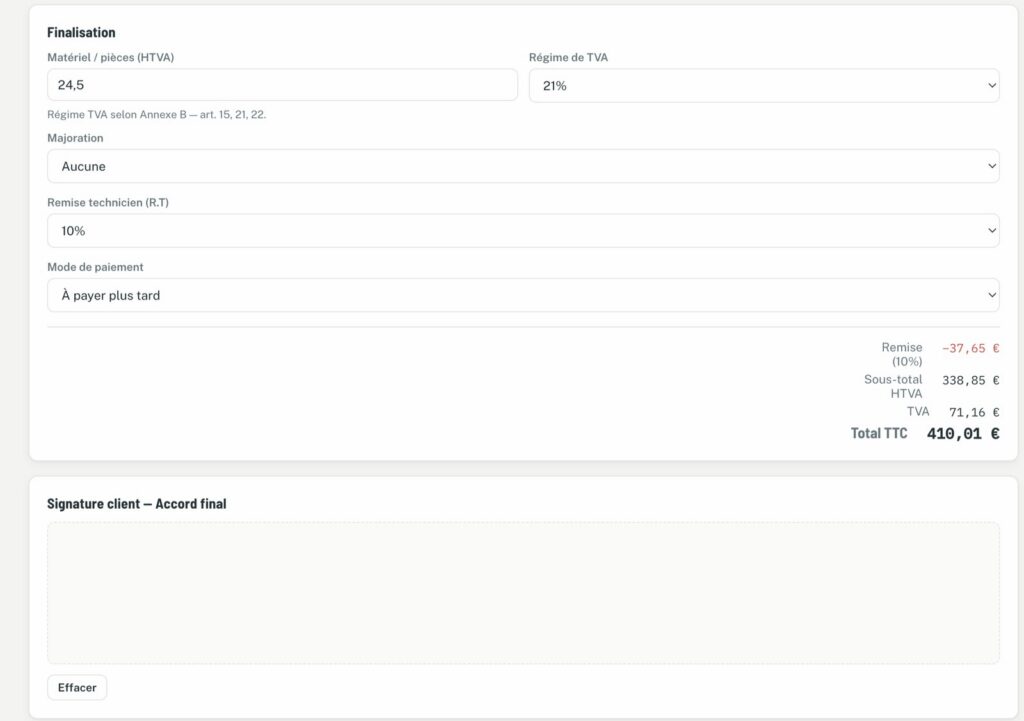Click the Effacer button

coord(77,688)
